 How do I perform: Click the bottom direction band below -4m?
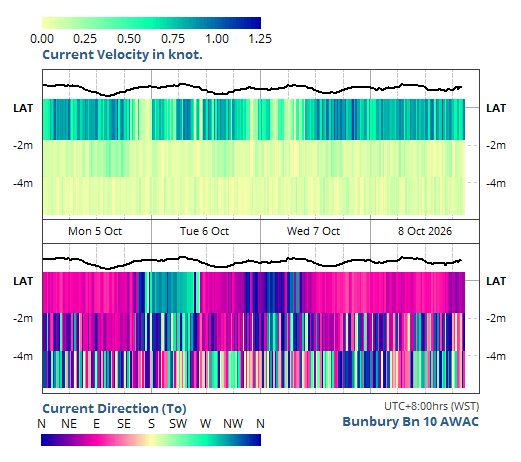[x=254, y=369]
